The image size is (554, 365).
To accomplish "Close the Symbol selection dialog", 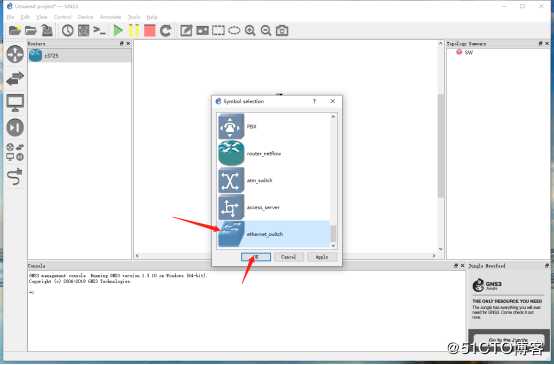I will 332,101.
